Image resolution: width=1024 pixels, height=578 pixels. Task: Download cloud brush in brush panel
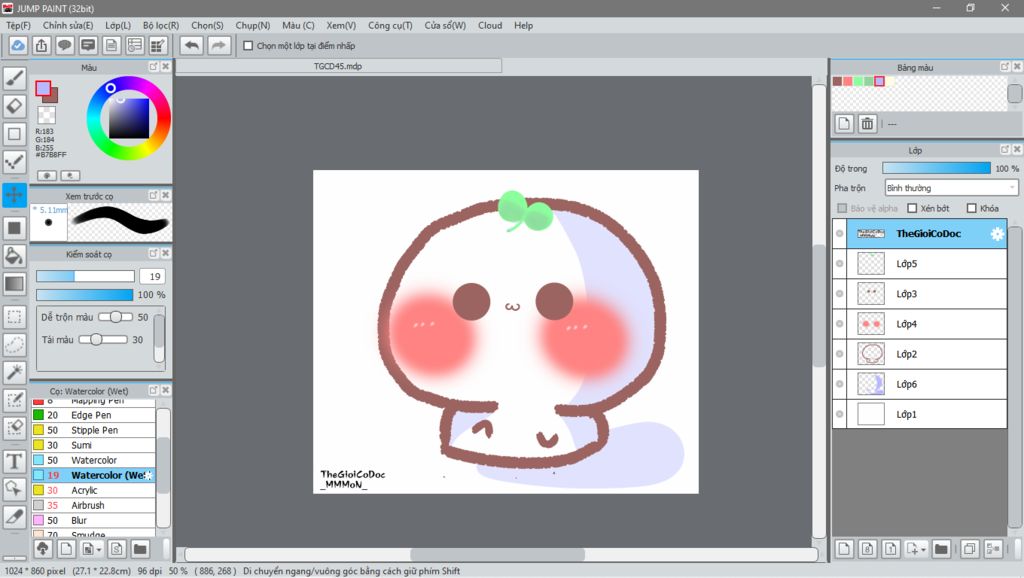(43, 549)
